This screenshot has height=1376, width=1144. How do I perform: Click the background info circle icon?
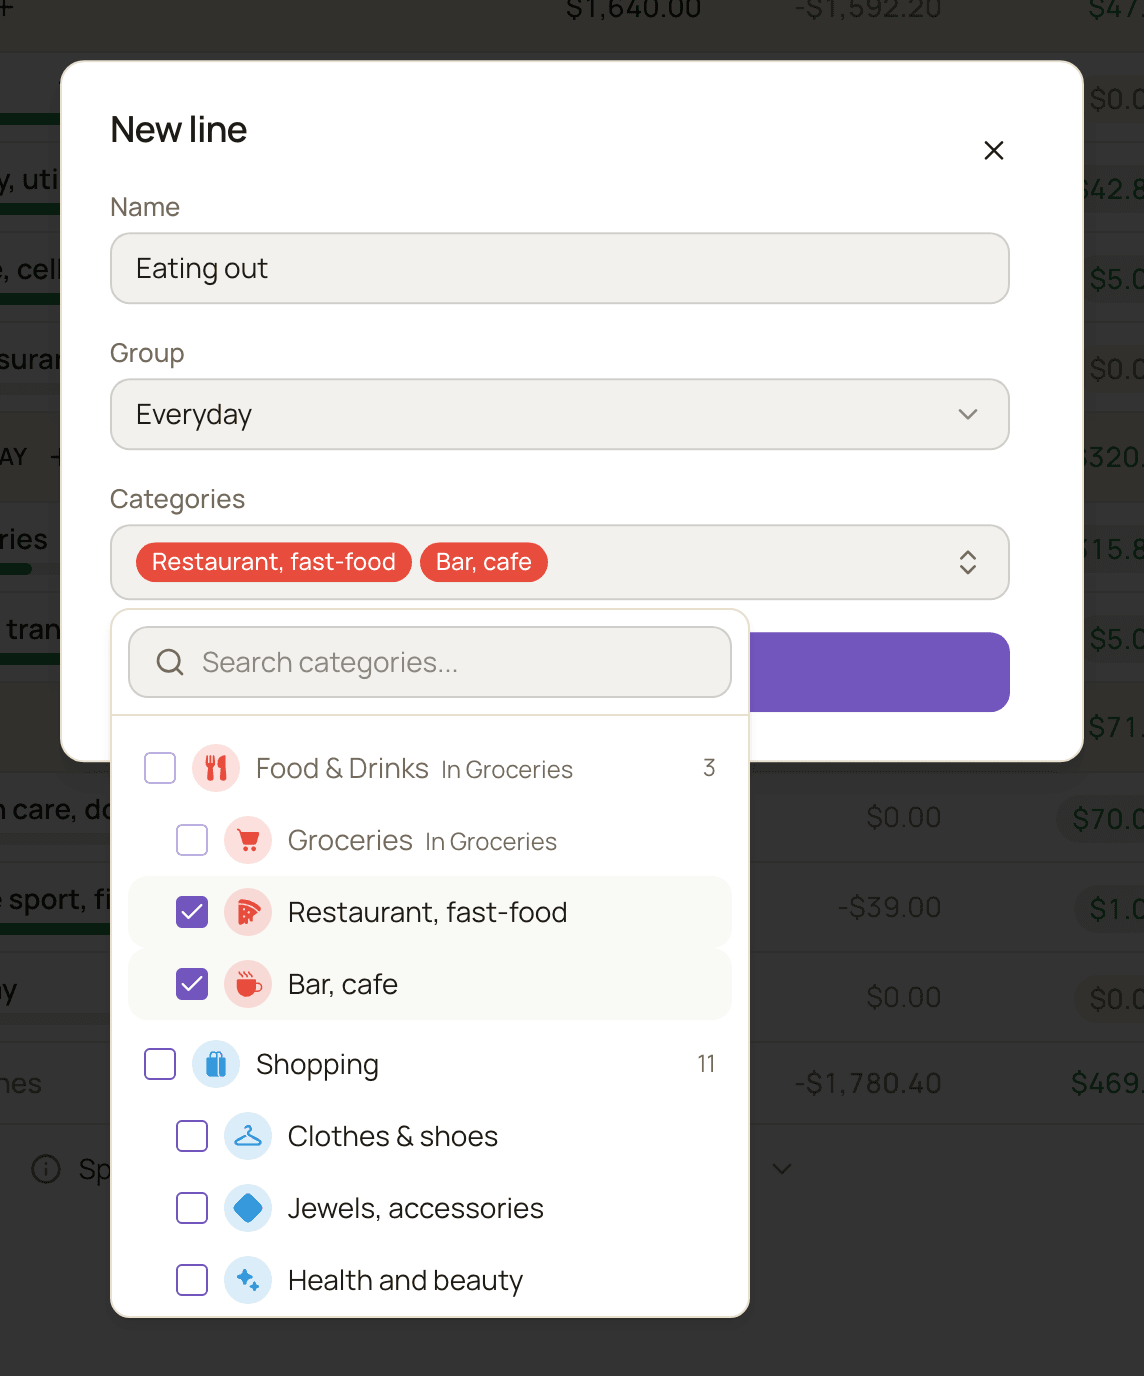[x=46, y=1169]
